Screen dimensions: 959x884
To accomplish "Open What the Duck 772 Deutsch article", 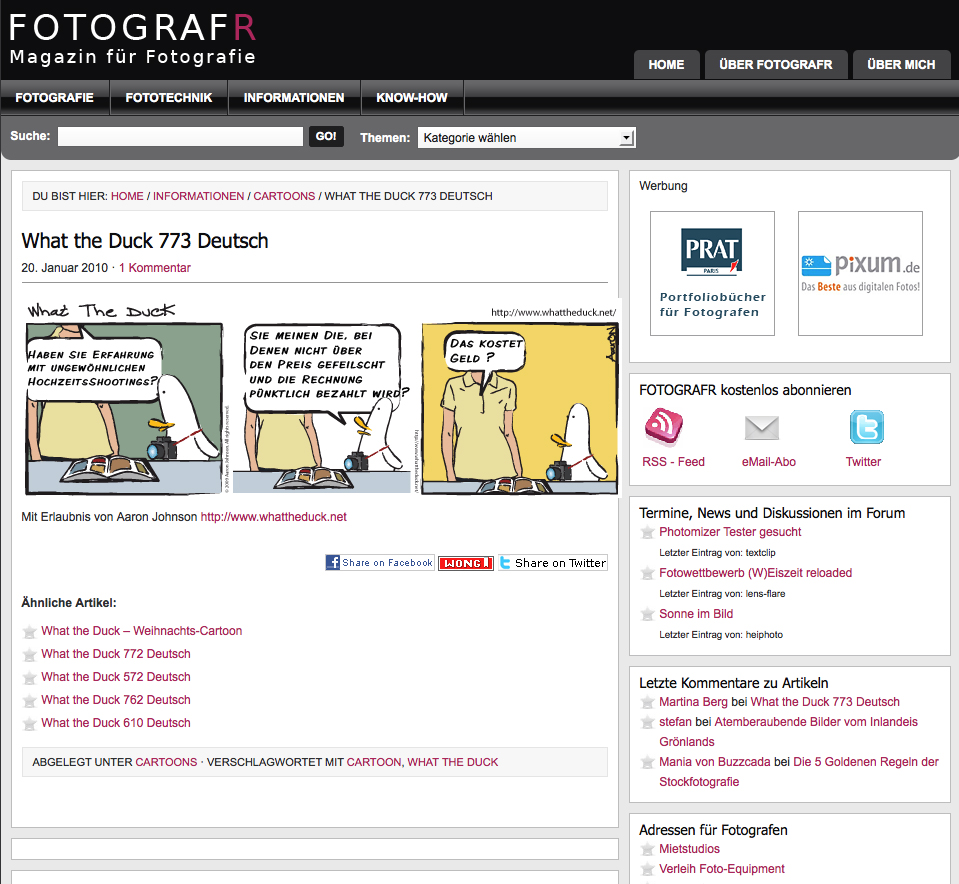I will tap(116, 654).
